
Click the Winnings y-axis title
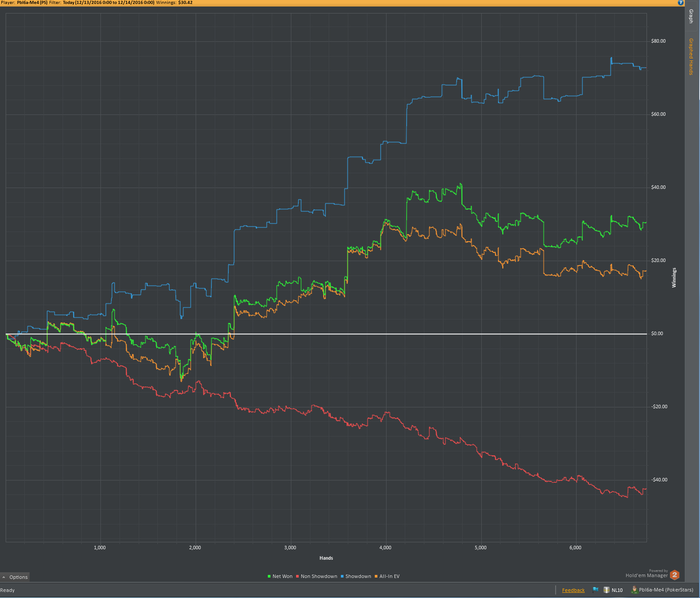[674, 278]
